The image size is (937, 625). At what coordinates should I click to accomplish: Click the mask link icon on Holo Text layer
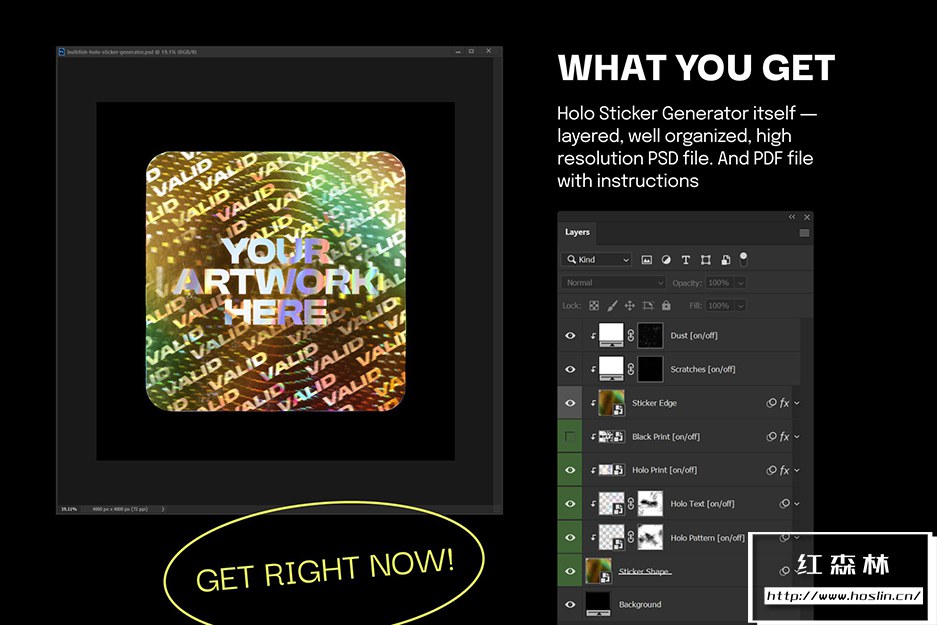(x=630, y=504)
